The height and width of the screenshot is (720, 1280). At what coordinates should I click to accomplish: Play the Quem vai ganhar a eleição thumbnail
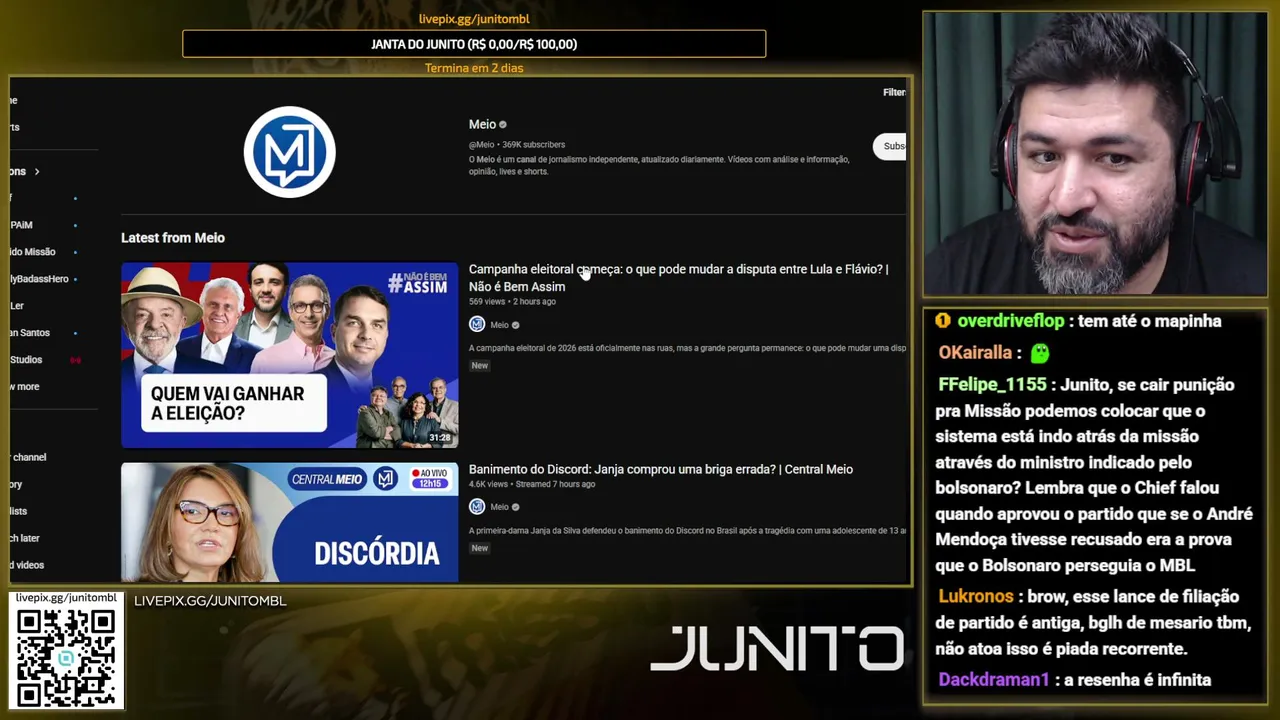[x=290, y=354]
